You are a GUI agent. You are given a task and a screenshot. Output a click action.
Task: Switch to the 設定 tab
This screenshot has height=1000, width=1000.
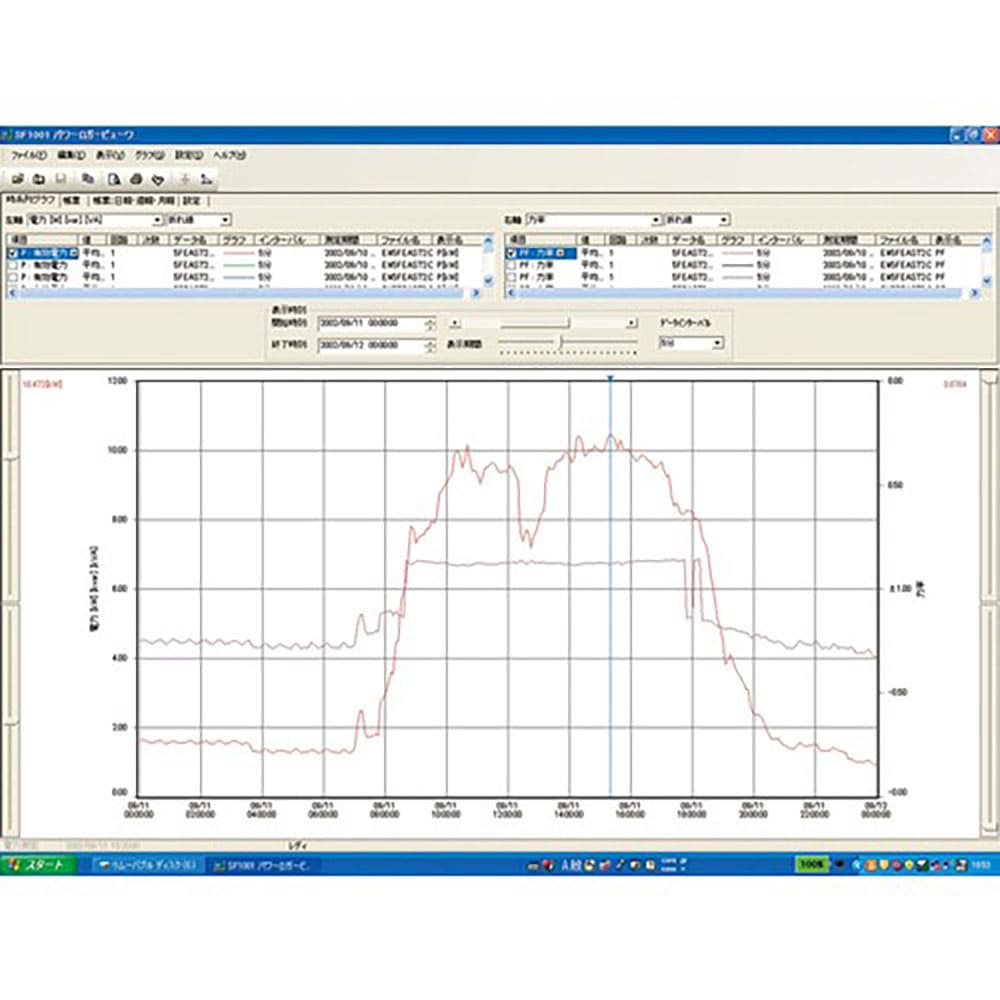[190, 200]
